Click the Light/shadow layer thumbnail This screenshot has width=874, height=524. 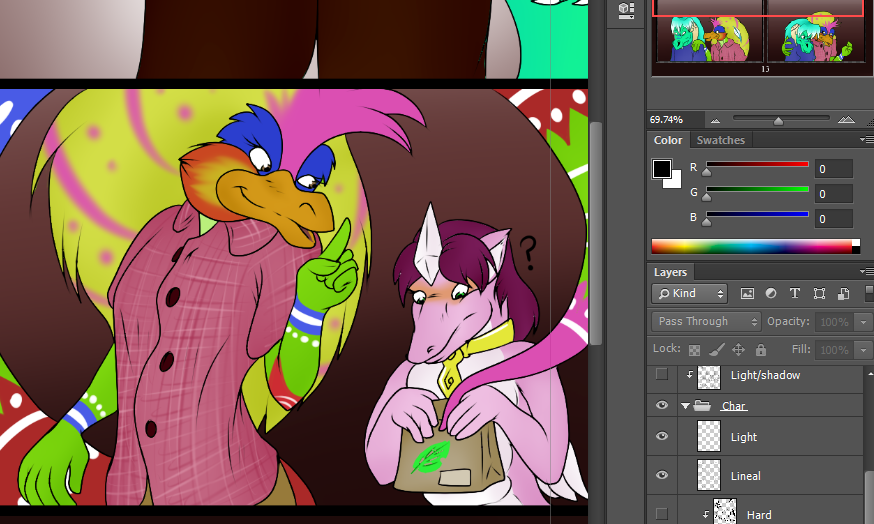coord(709,377)
